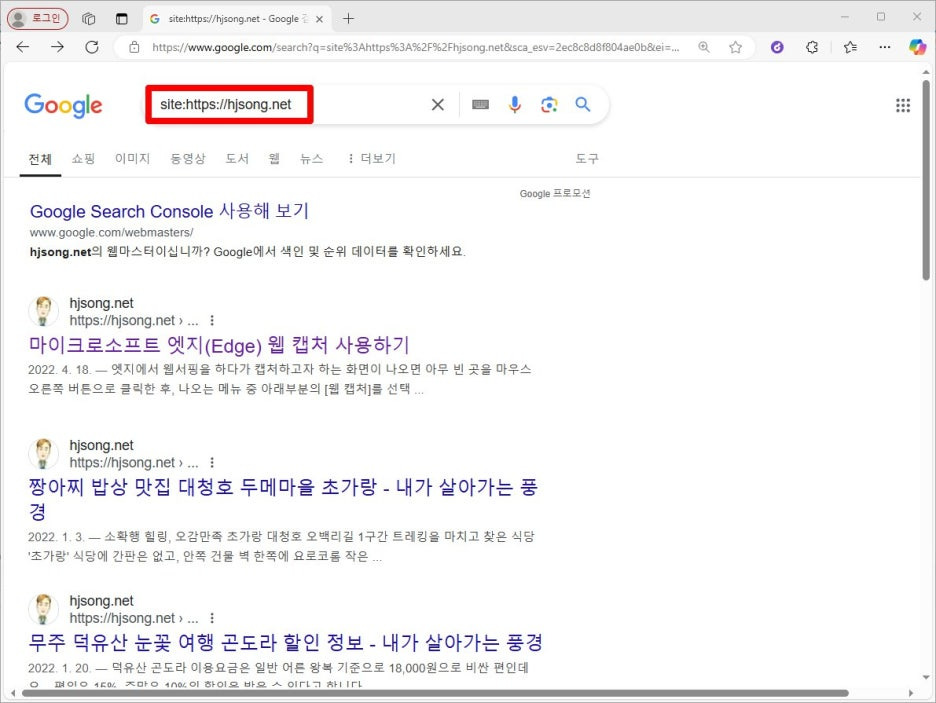Click the blue search magnifier button

(583, 105)
